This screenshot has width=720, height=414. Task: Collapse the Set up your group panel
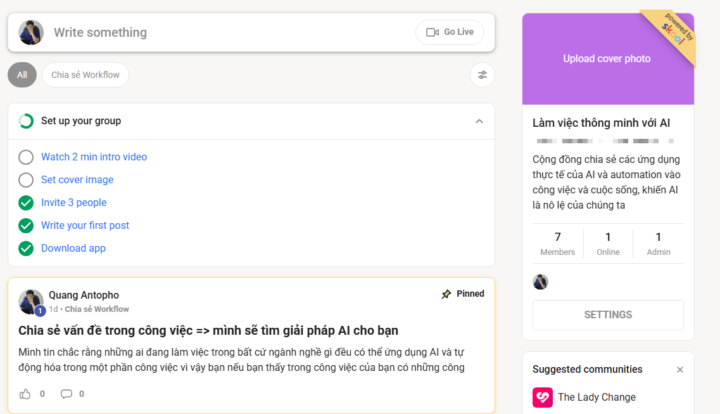(x=479, y=121)
